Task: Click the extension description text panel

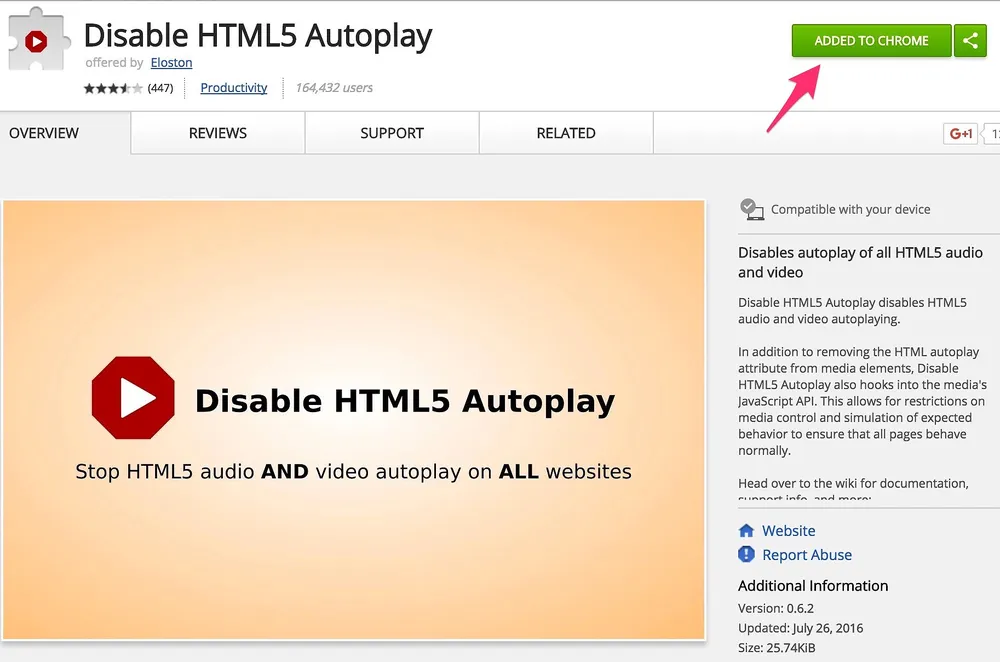Action: [x=862, y=371]
